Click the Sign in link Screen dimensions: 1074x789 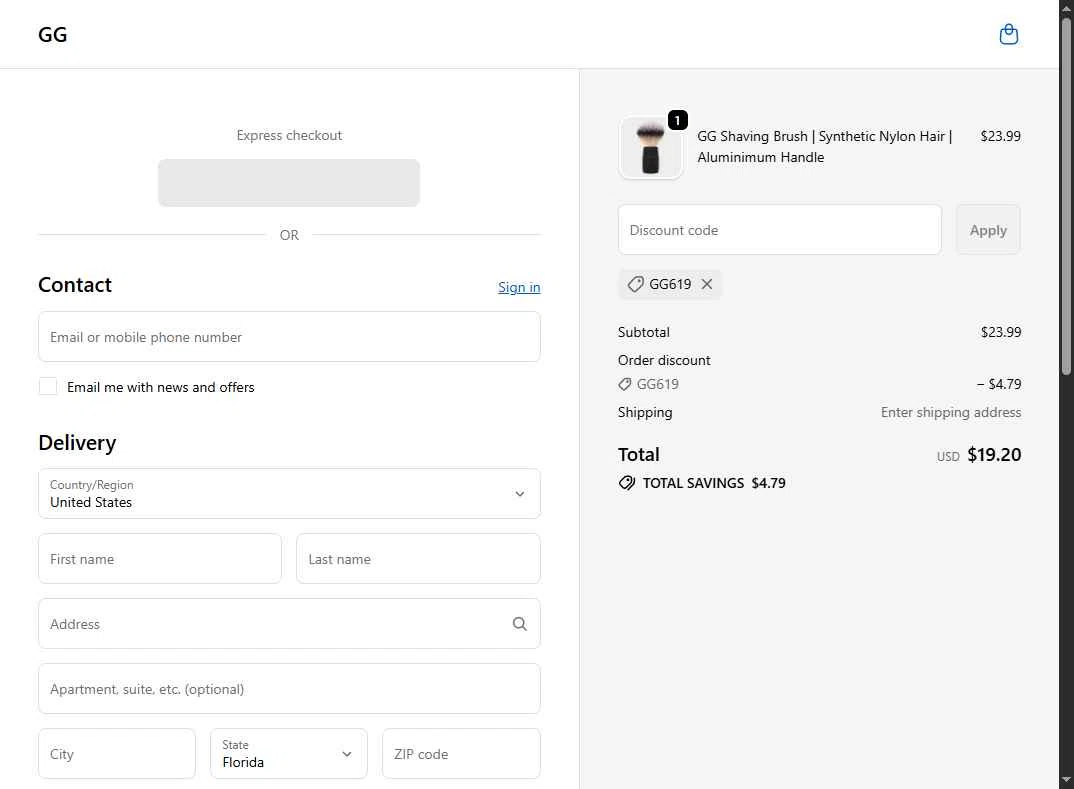tap(519, 287)
